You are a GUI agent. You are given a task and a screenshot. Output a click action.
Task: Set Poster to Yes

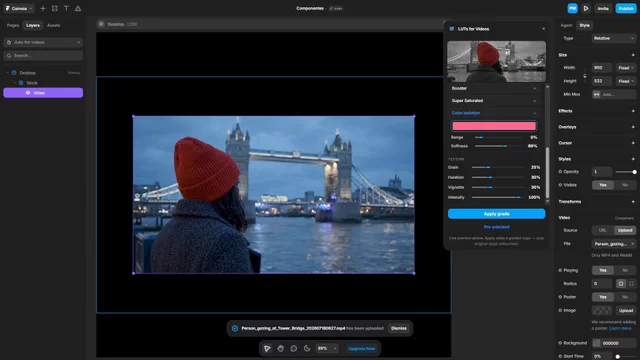point(603,297)
